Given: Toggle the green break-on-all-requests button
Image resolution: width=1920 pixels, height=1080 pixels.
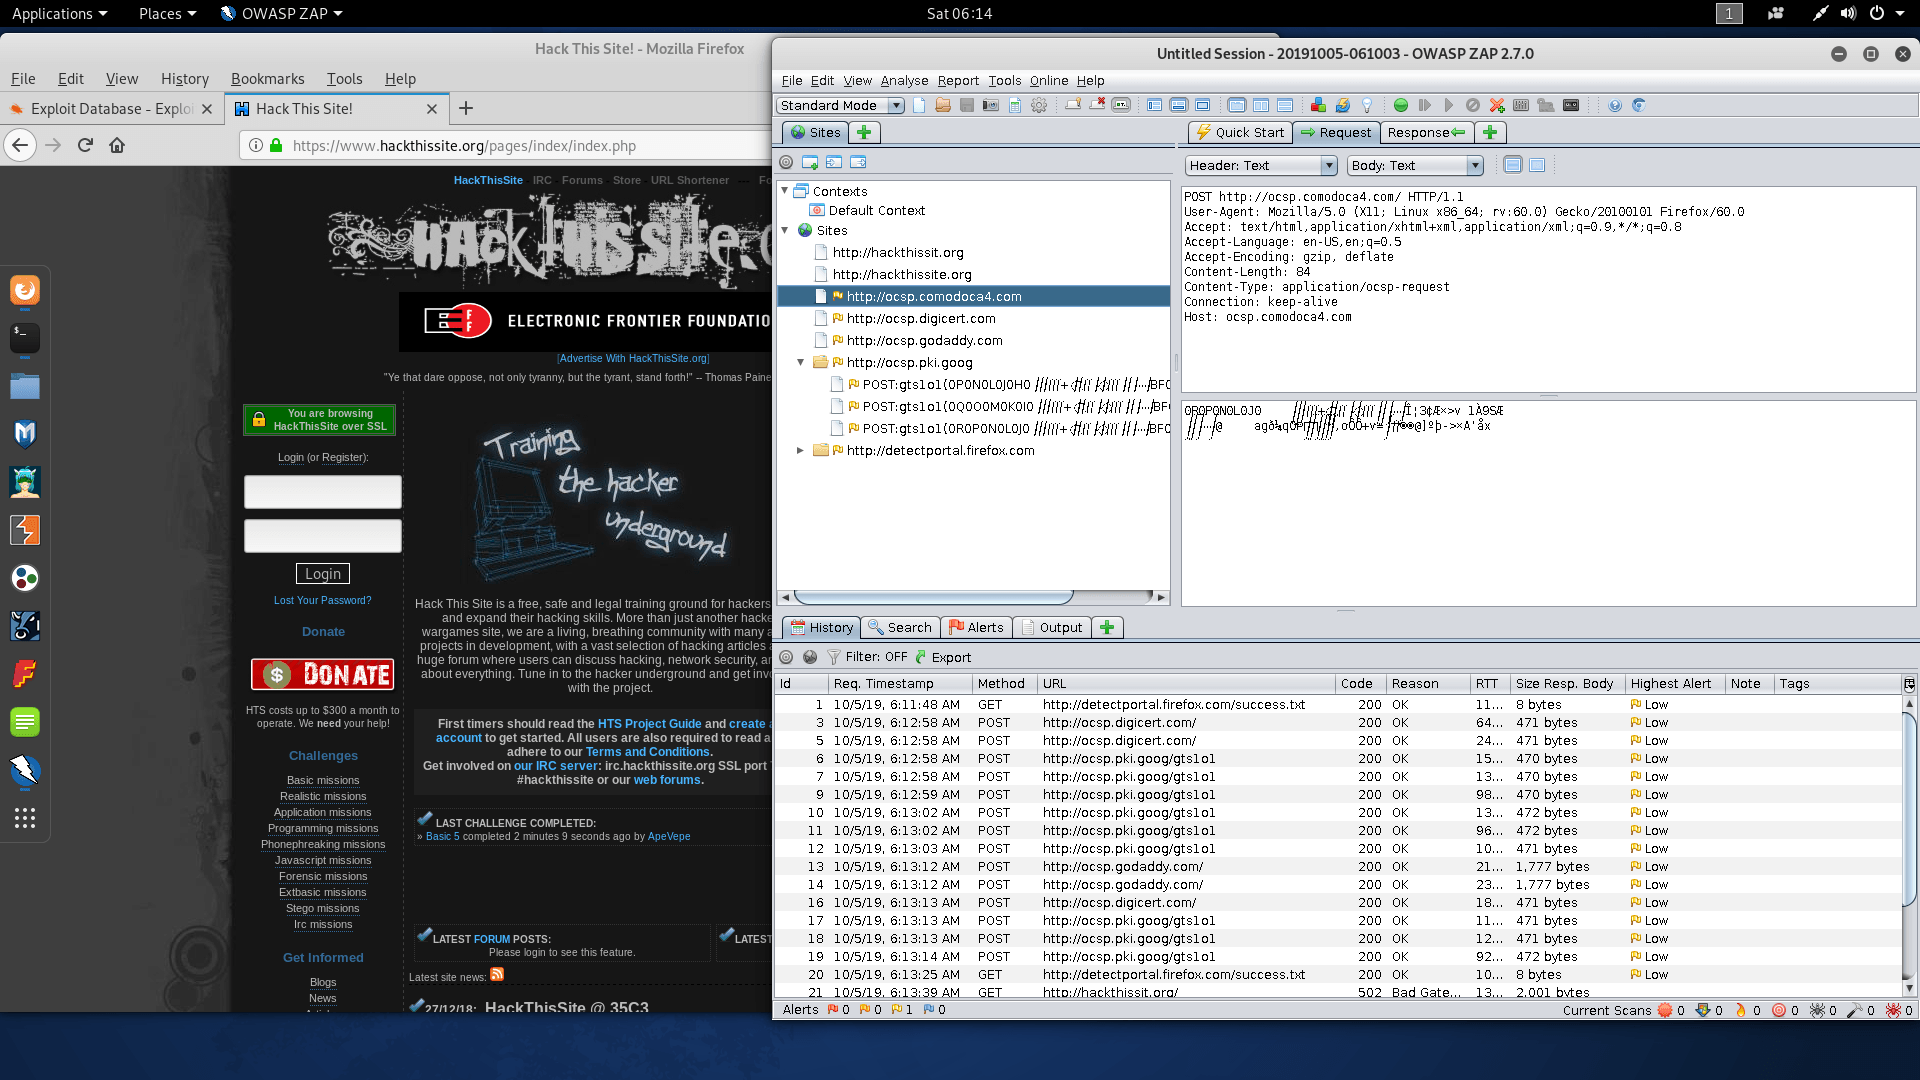Looking at the screenshot, I should click(1401, 105).
